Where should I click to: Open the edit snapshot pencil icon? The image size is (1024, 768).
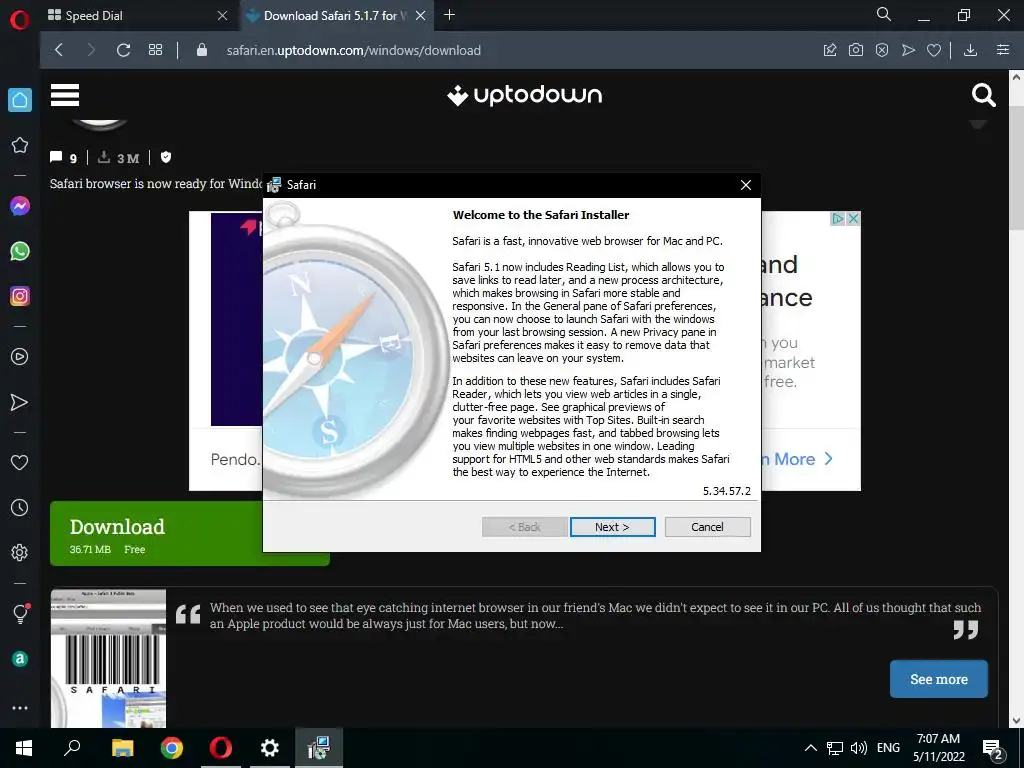pos(829,50)
